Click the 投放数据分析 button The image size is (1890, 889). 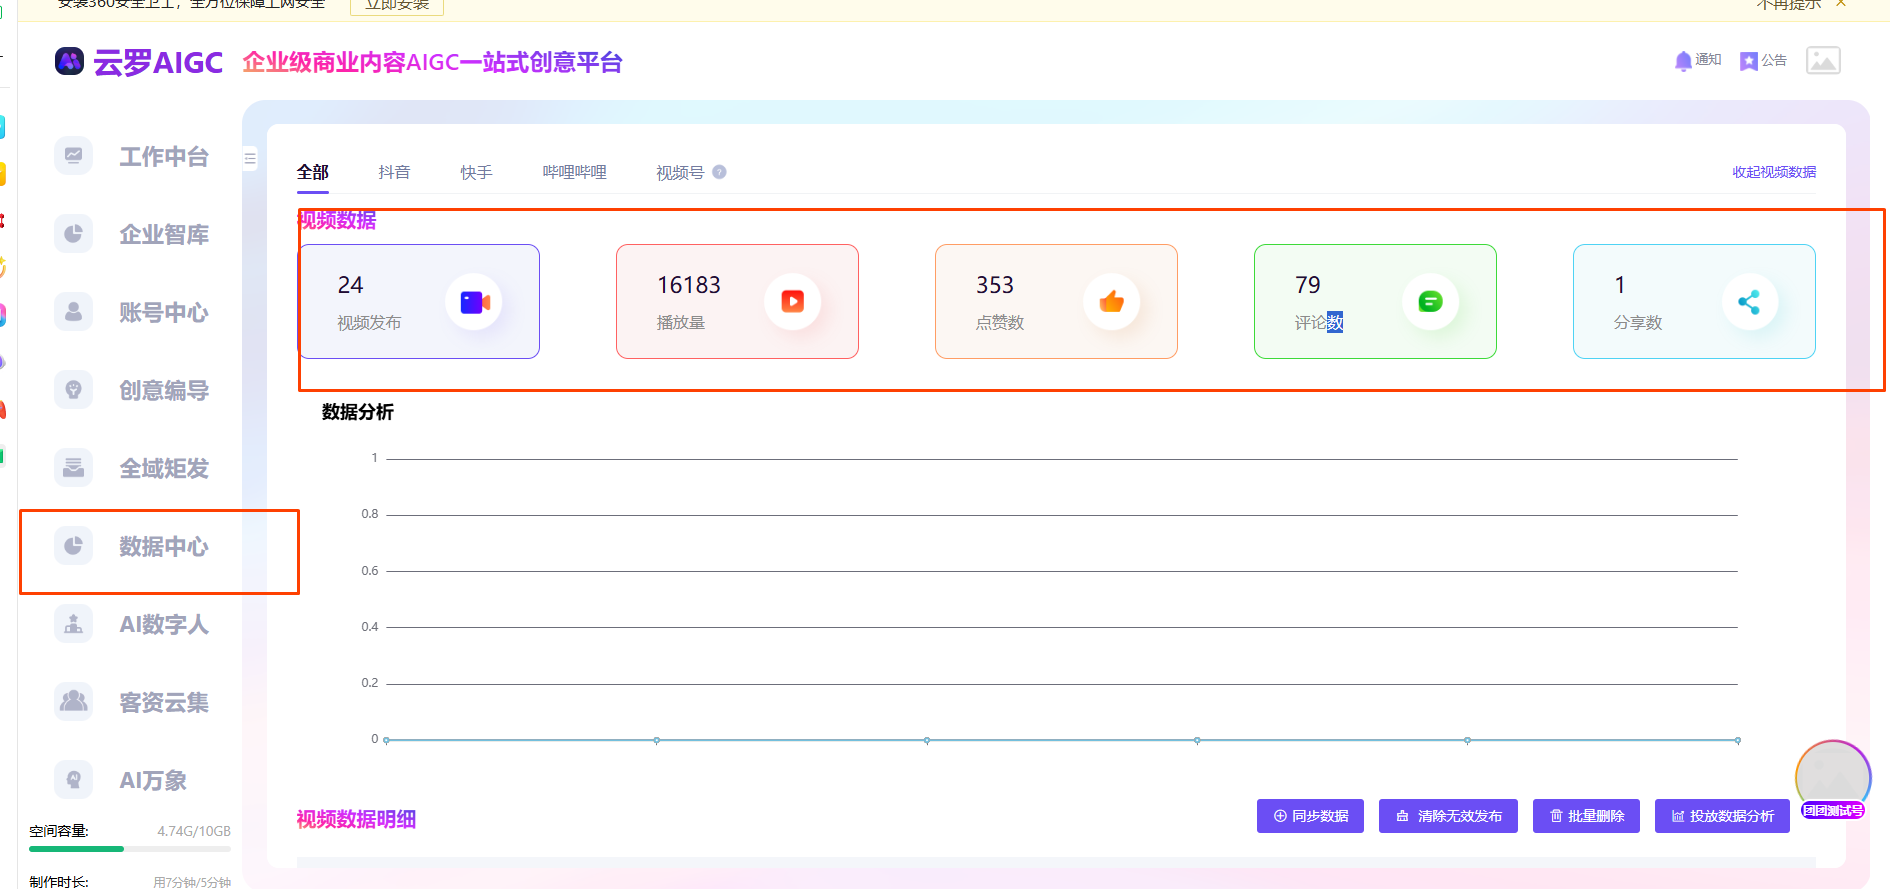coord(1722,816)
